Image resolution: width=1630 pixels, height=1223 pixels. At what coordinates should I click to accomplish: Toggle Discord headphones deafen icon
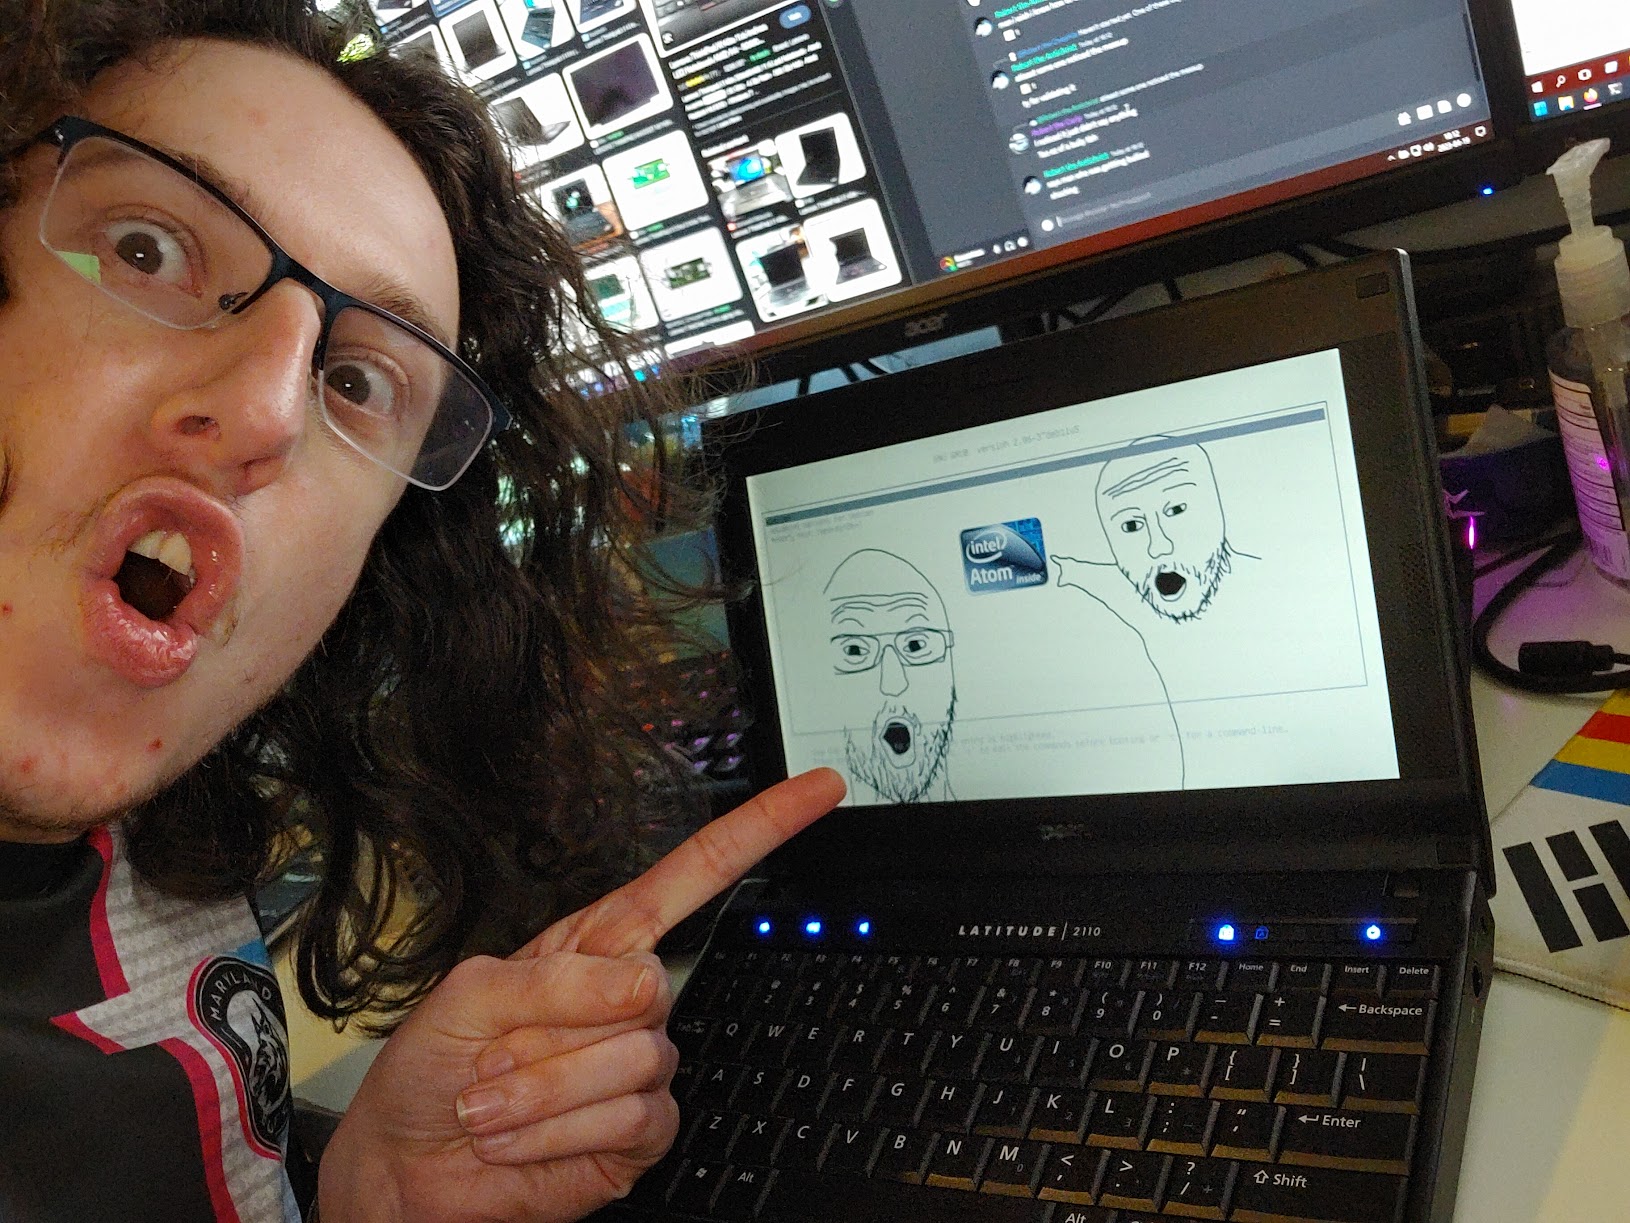pos(1010,246)
